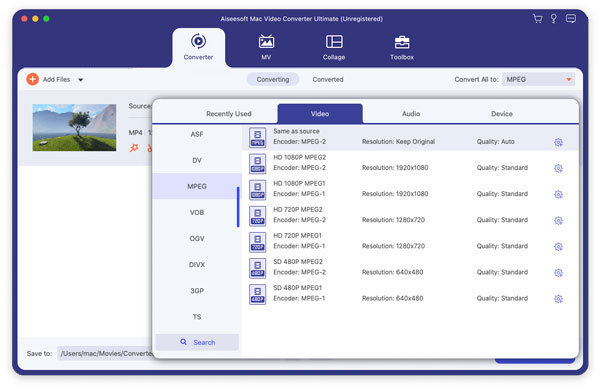Choose DV in the format list
The image size is (600, 389).
[197, 160]
